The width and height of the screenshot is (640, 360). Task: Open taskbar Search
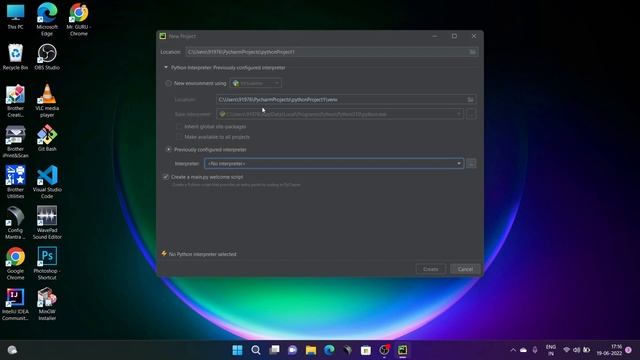pyautogui.click(x=256, y=350)
